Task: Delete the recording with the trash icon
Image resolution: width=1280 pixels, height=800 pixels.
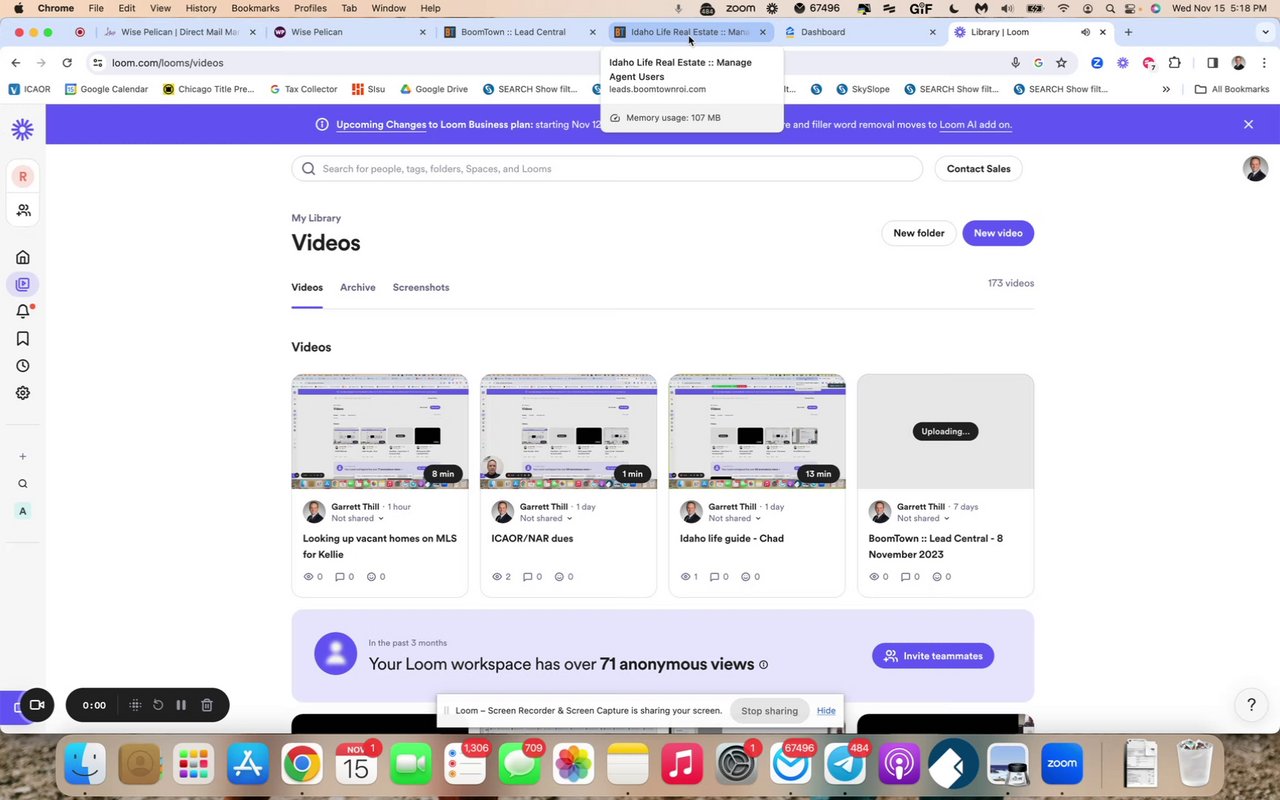Action: click(x=207, y=705)
